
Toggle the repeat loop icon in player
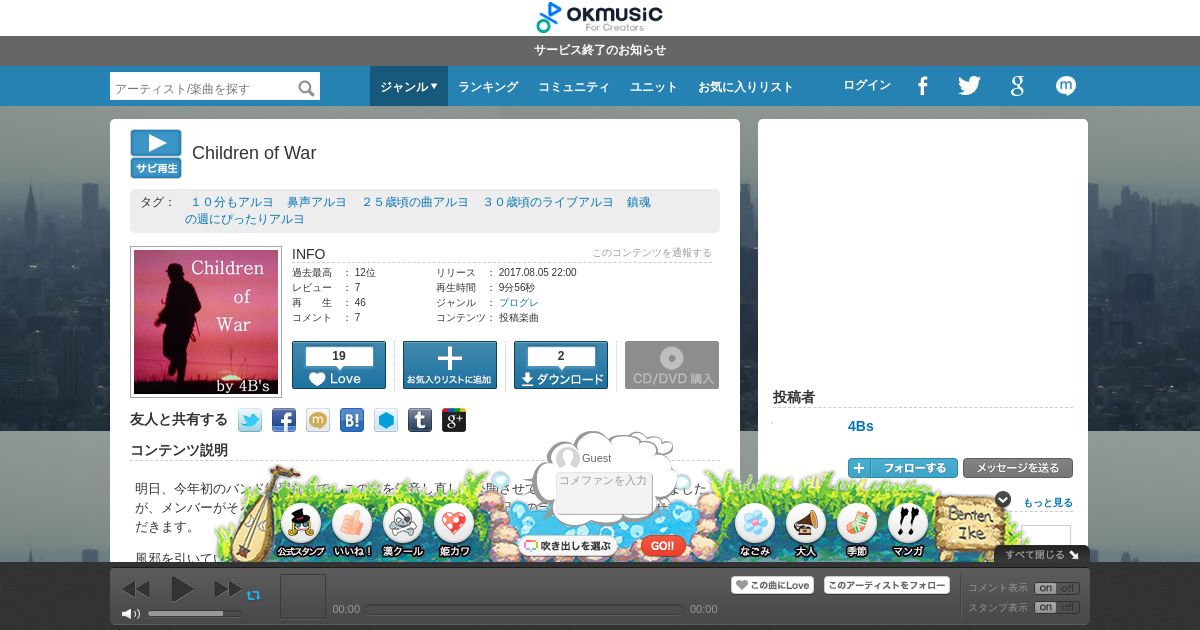pyautogui.click(x=254, y=595)
